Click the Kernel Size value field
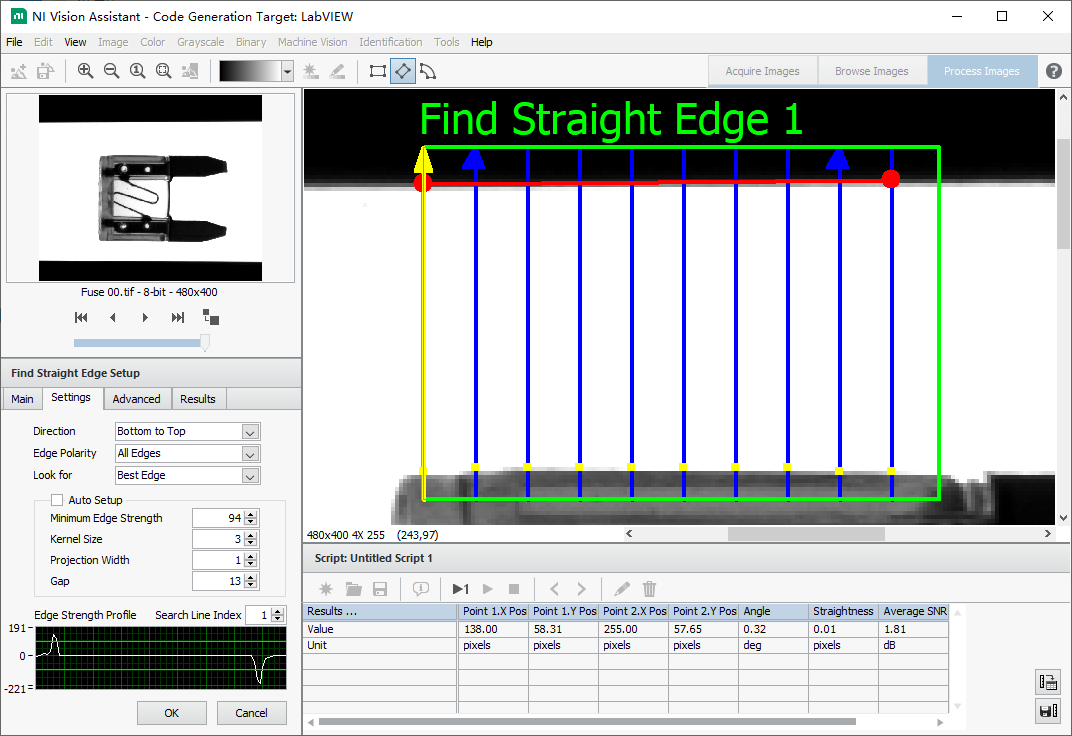 tap(219, 539)
